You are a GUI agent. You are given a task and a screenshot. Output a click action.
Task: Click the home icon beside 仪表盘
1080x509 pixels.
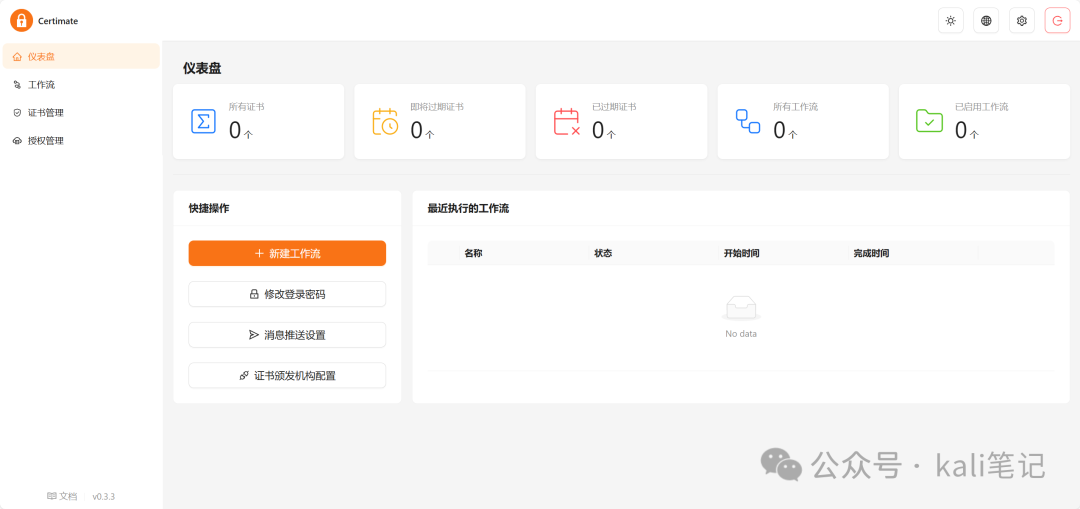pos(17,56)
